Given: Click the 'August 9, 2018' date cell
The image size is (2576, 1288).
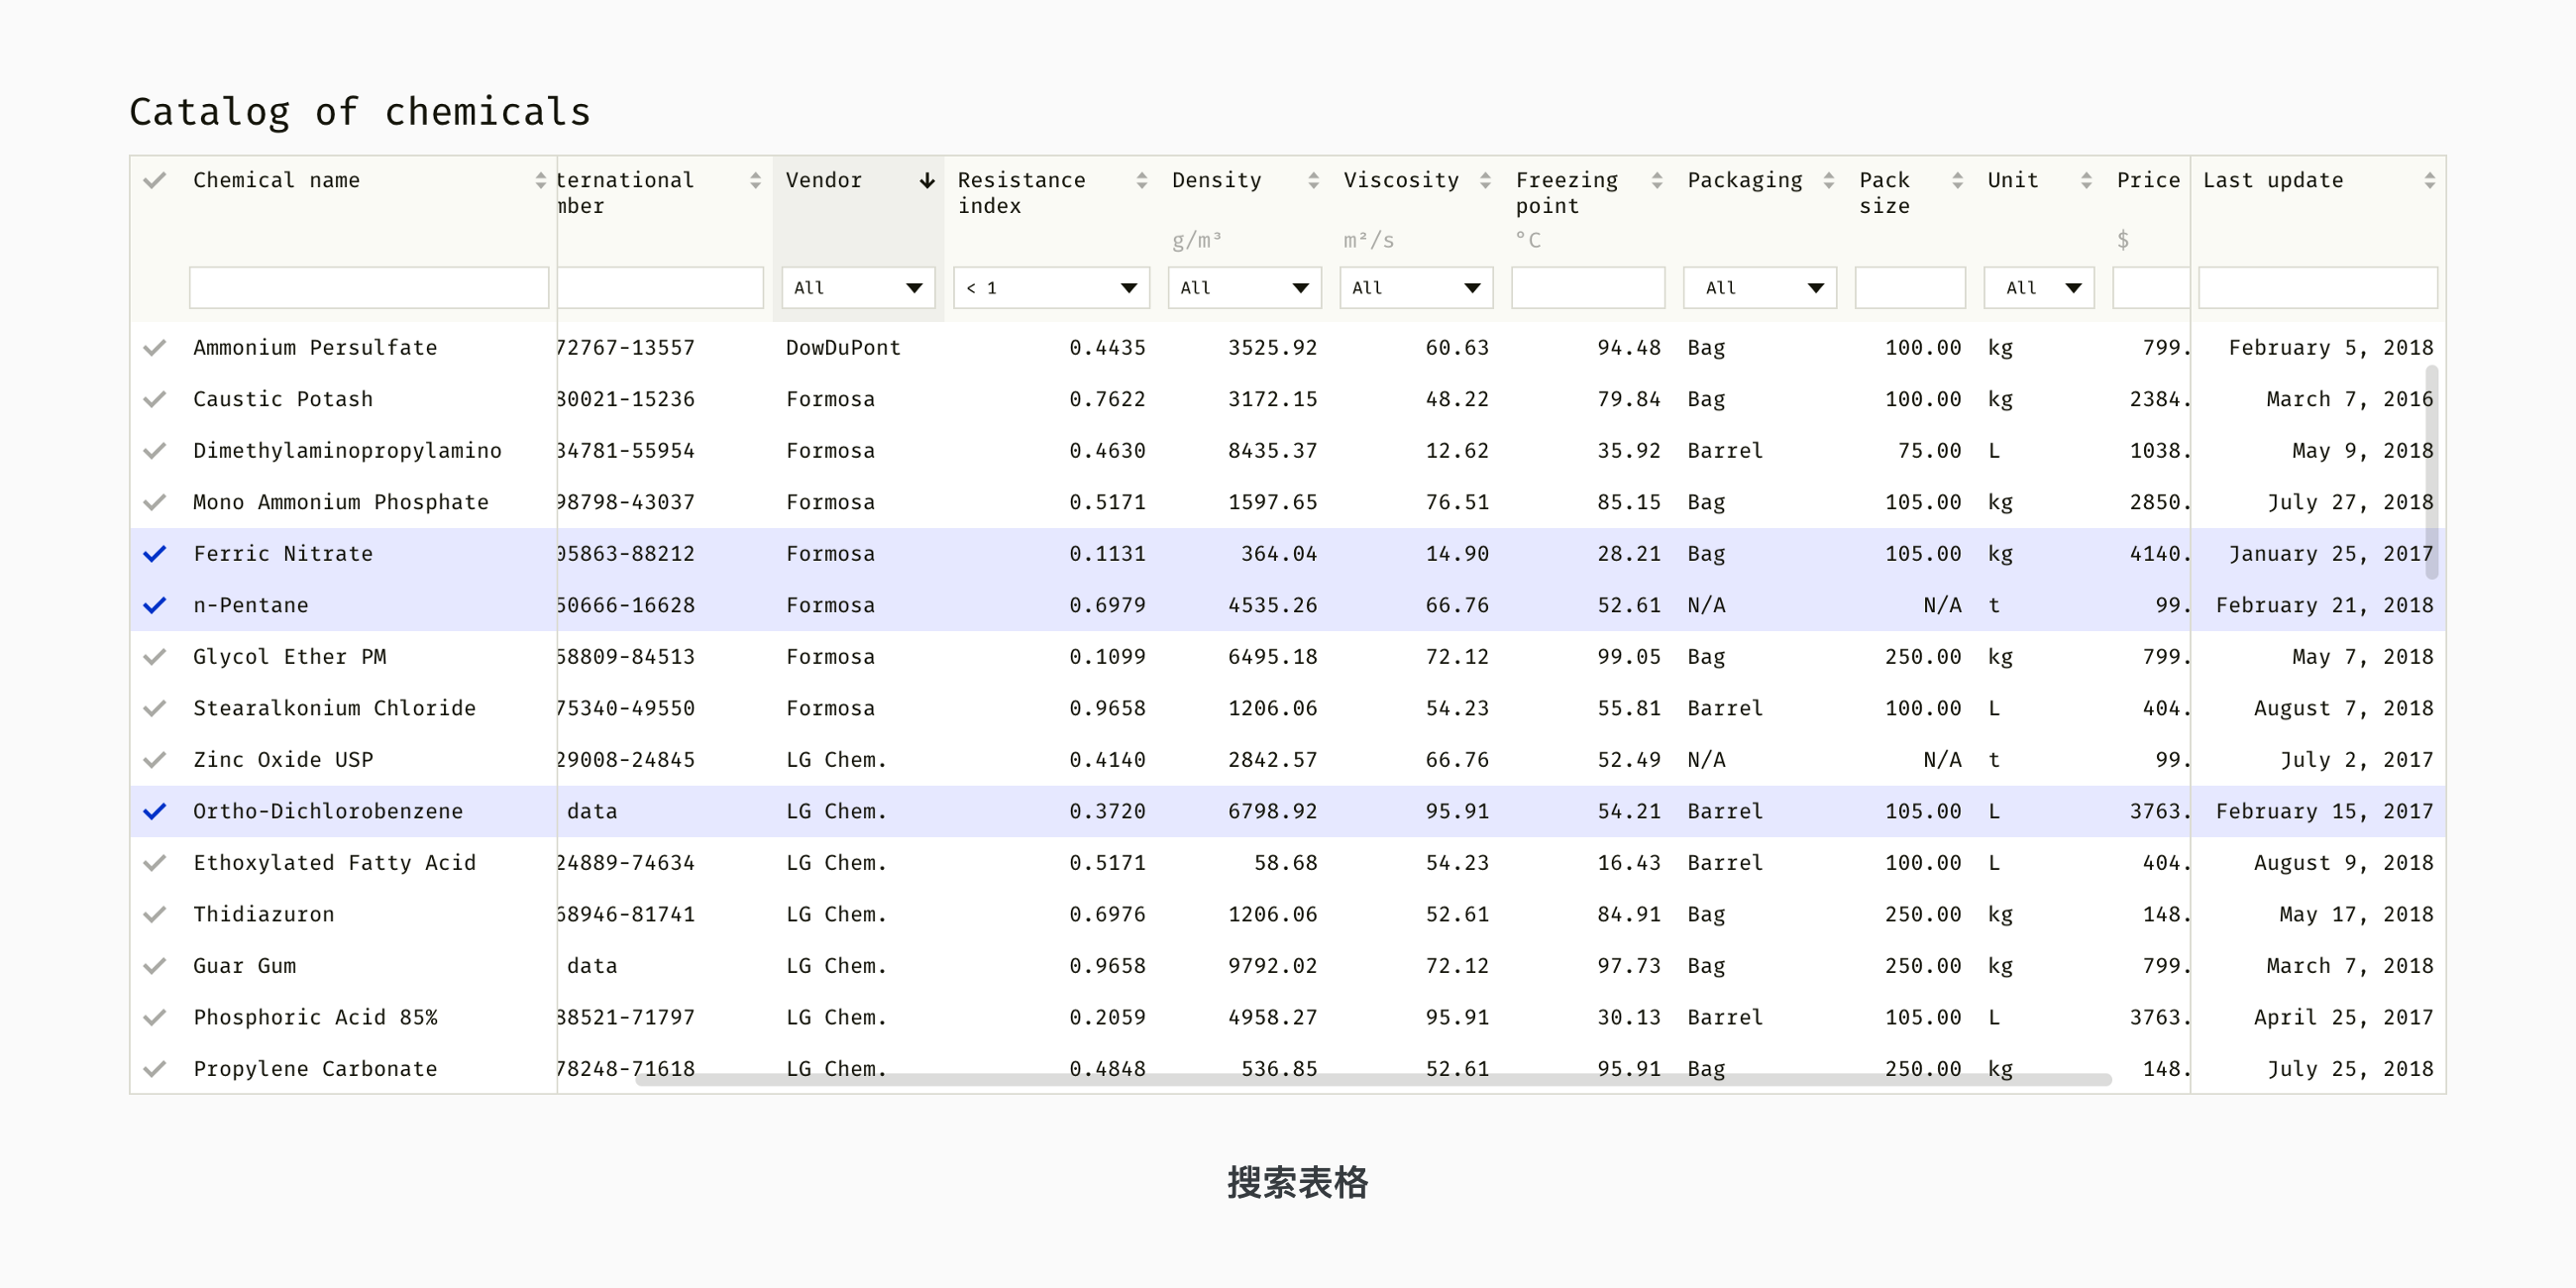Looking at the screenshot, I should (x=2343, y=863).
